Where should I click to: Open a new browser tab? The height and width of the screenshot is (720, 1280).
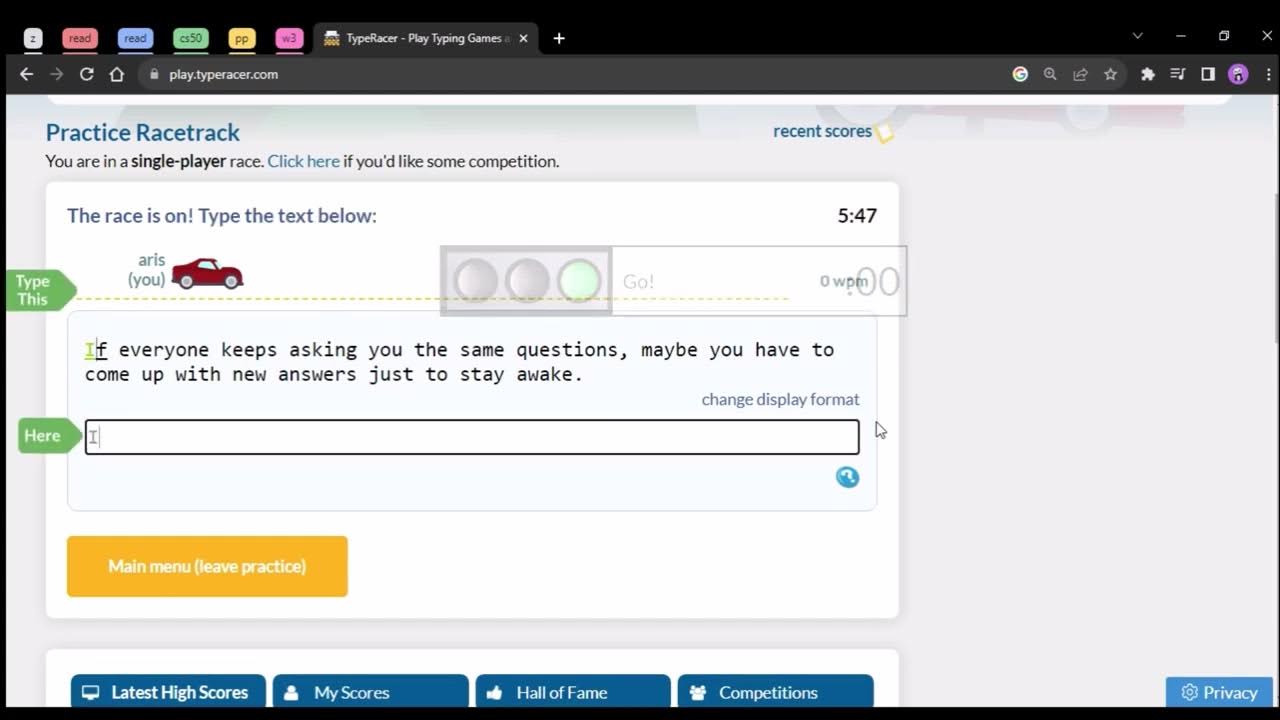pyautogui.click(x=559, y=38)
